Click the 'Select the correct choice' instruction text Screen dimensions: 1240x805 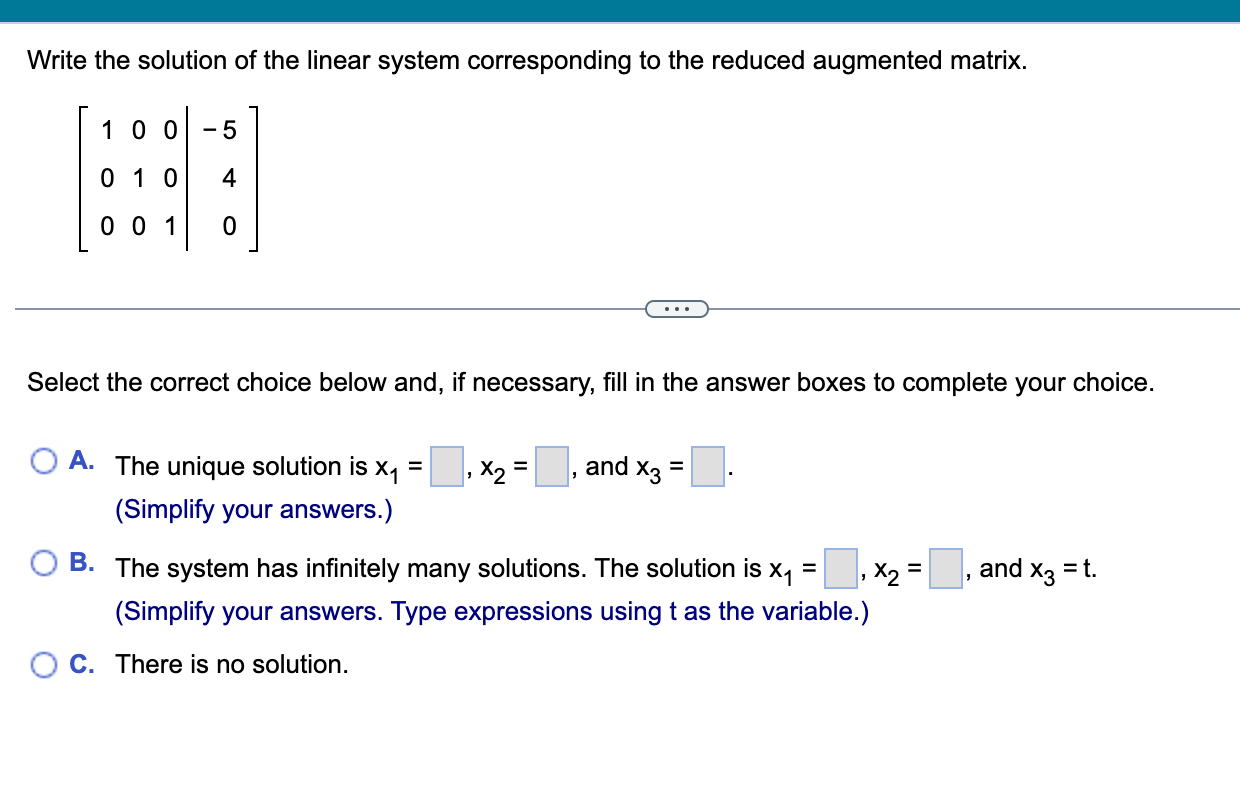tap(590, 382)
